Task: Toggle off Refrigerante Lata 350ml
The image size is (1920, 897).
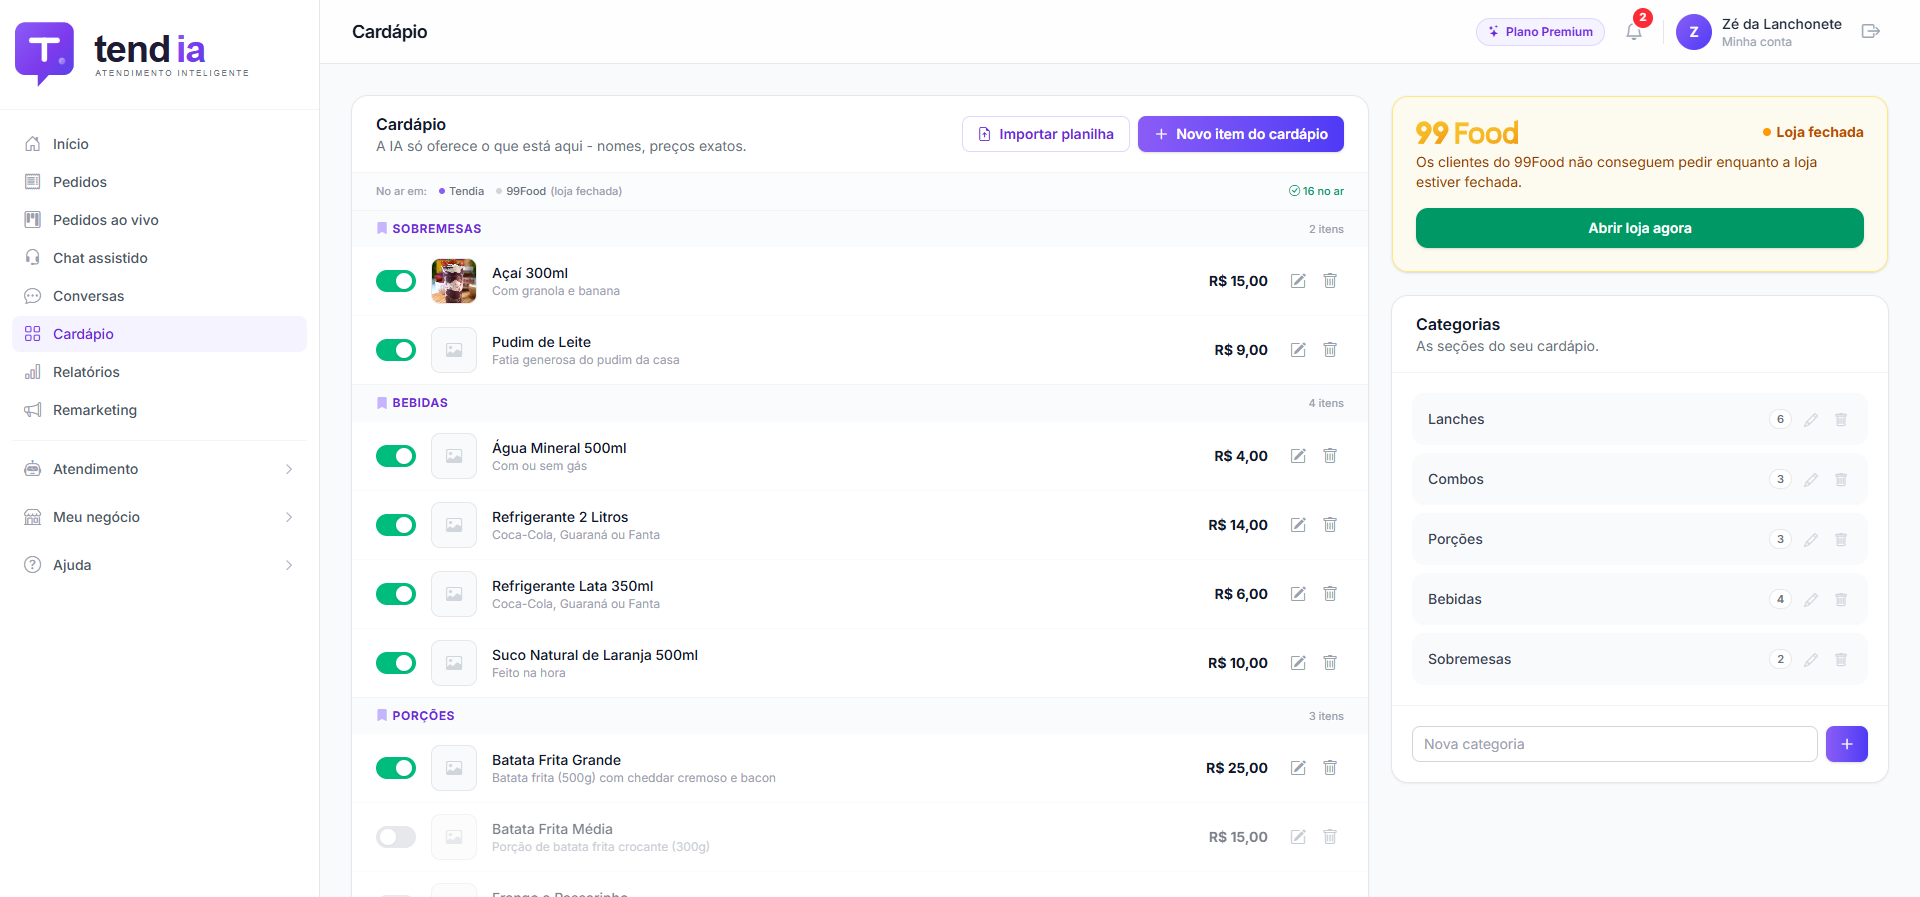Action: pos(396,594)
